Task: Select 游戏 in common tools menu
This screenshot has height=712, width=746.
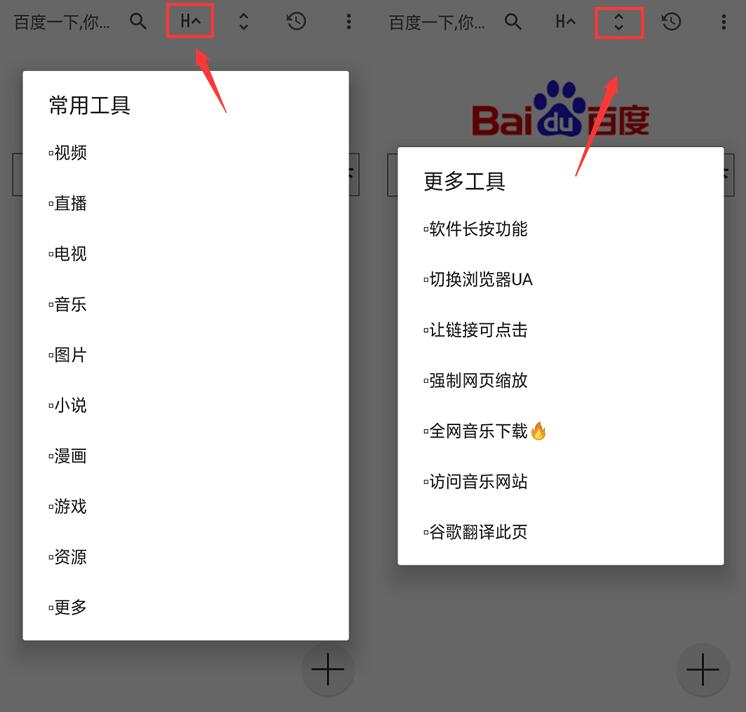Action: pos(68,506)
